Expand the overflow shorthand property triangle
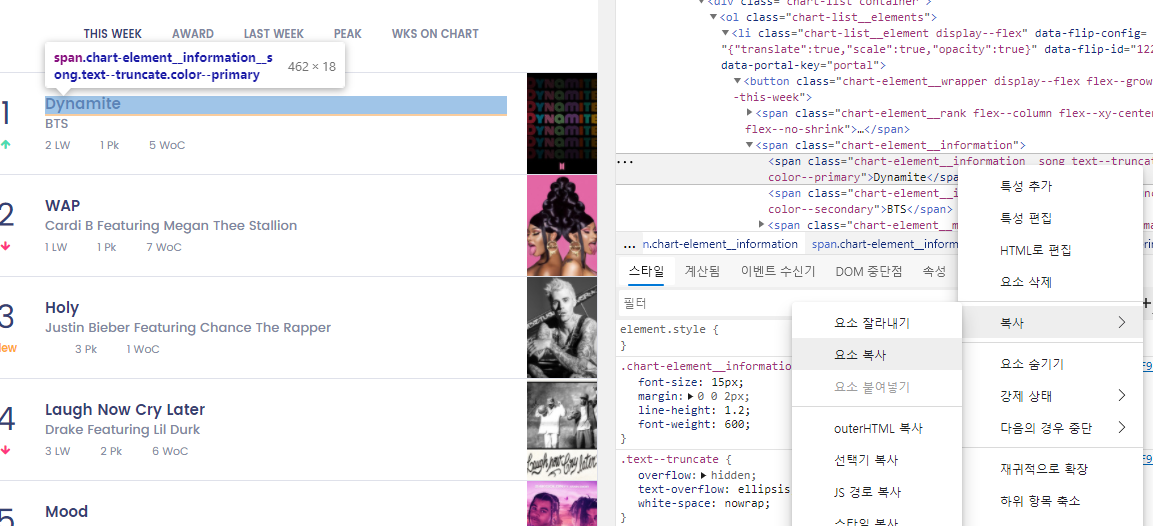 [x=704, y=475]
